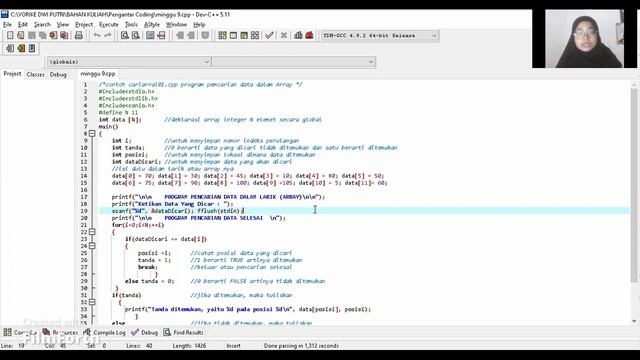This screenshot has width=640, height=360.
Task: Click the Goto function toolbar icon
Action: (150, 36)
